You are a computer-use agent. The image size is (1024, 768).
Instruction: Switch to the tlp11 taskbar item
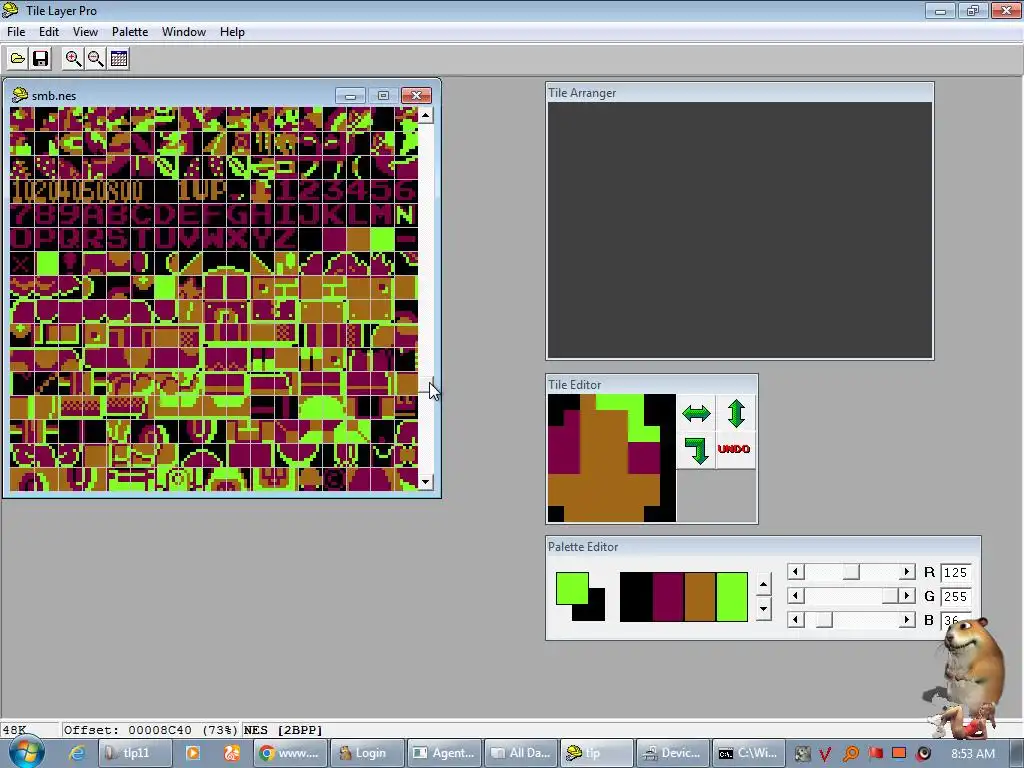pos(135,753)
